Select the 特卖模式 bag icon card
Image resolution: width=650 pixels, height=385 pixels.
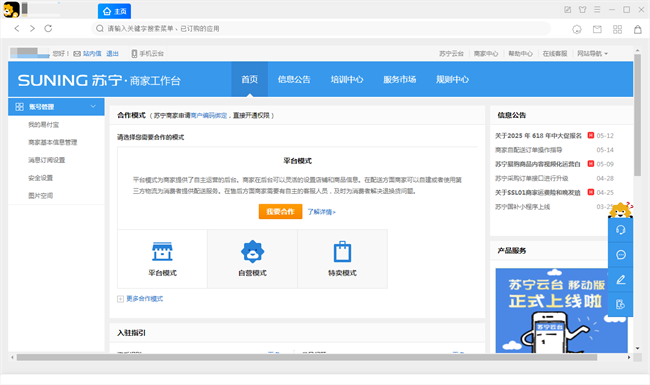click(342, 259)
